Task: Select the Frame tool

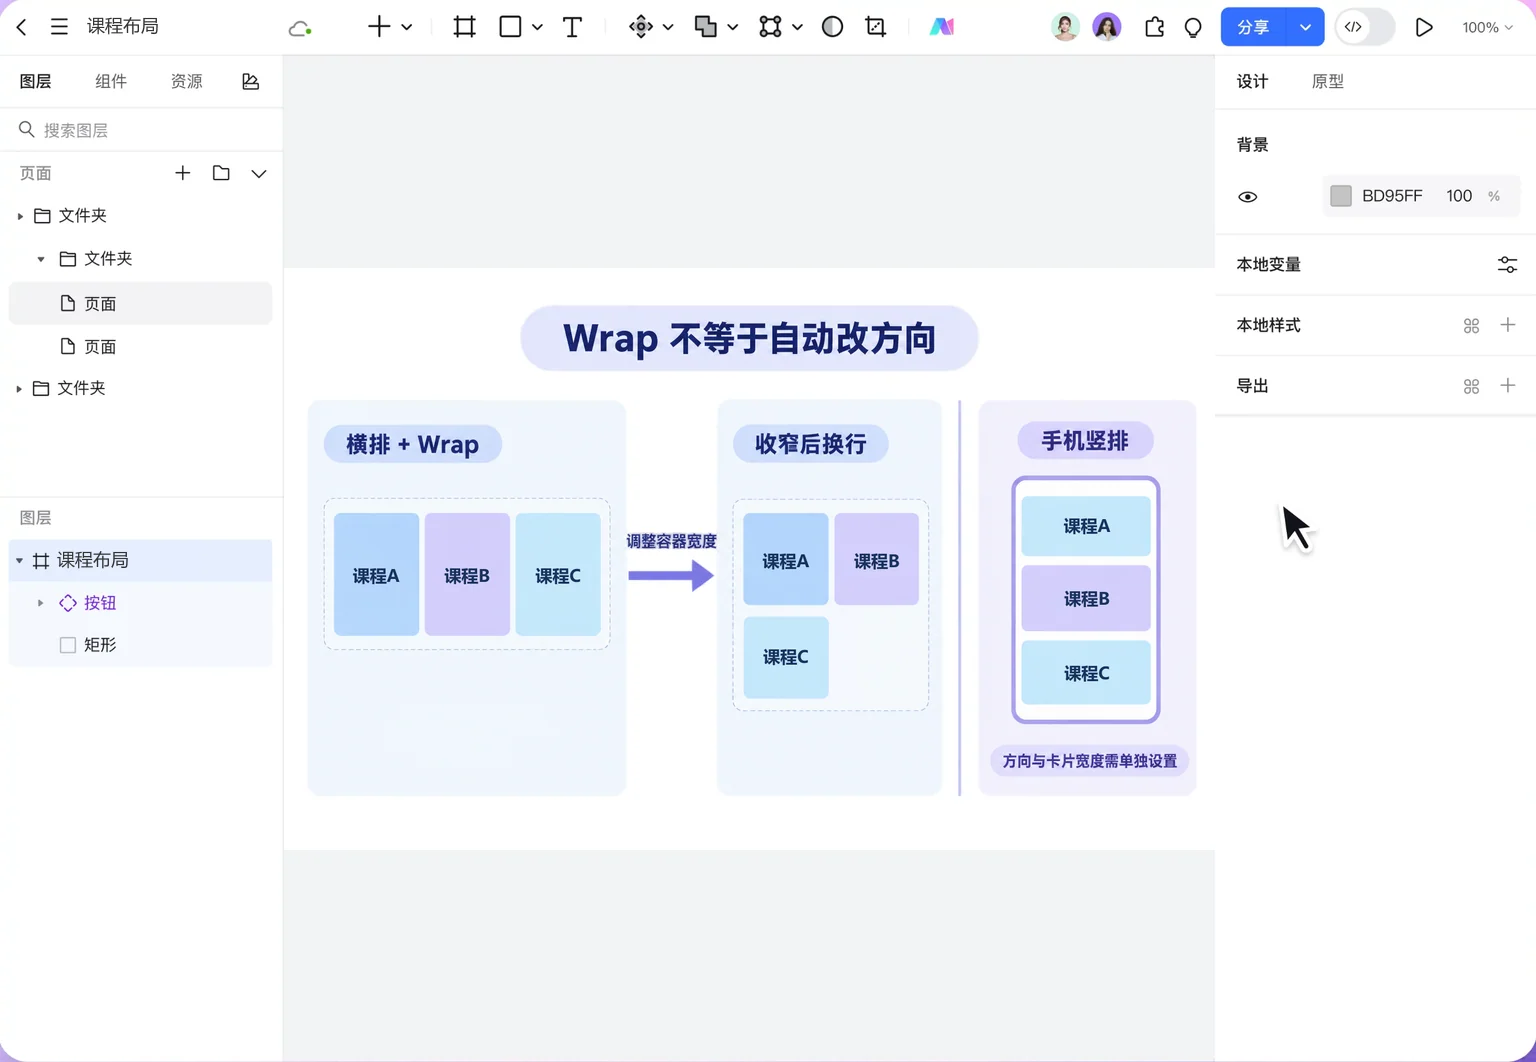Action: pos(464,27)
